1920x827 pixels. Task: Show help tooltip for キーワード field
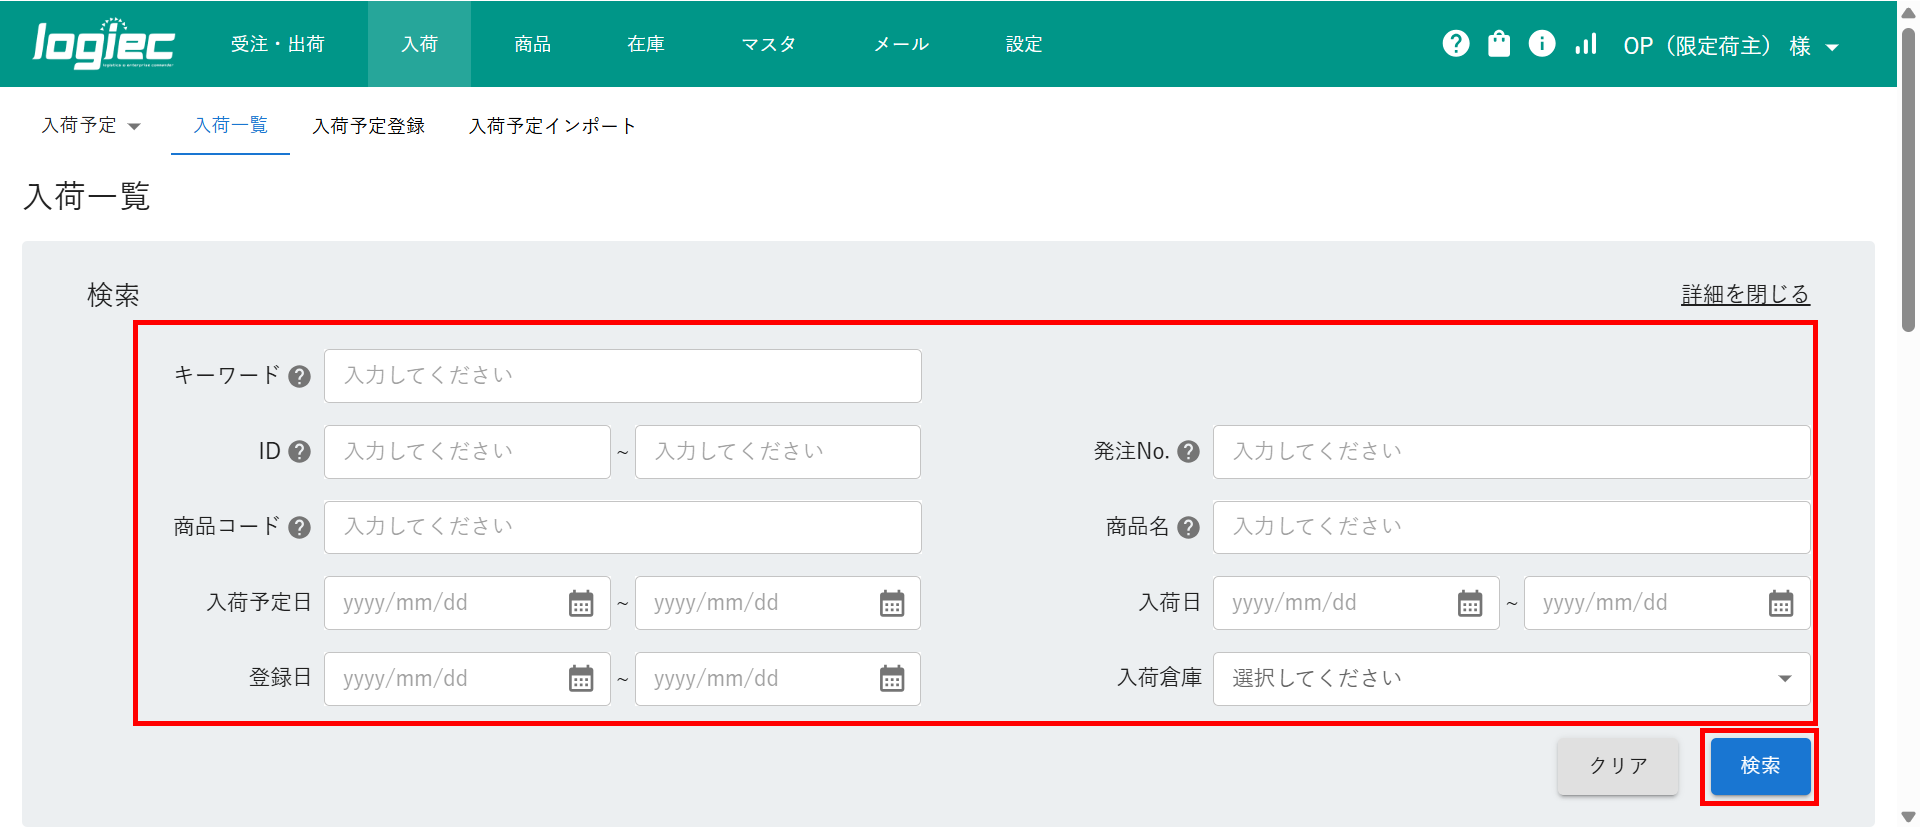pyautogui.click(x=299, y=377)
